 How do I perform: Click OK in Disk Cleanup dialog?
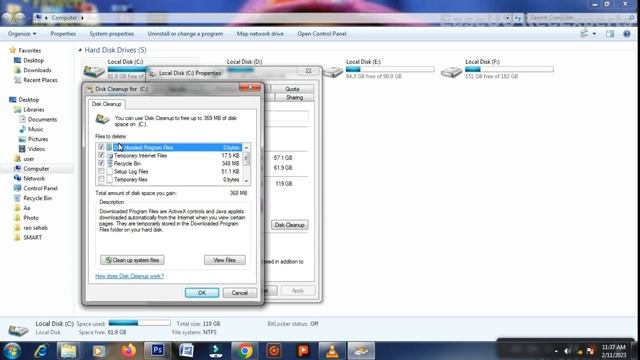202,293
